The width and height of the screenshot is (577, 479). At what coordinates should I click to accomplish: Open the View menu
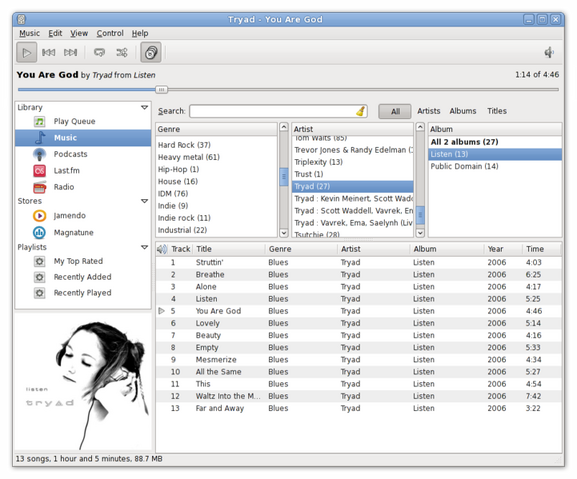[79, 33]
